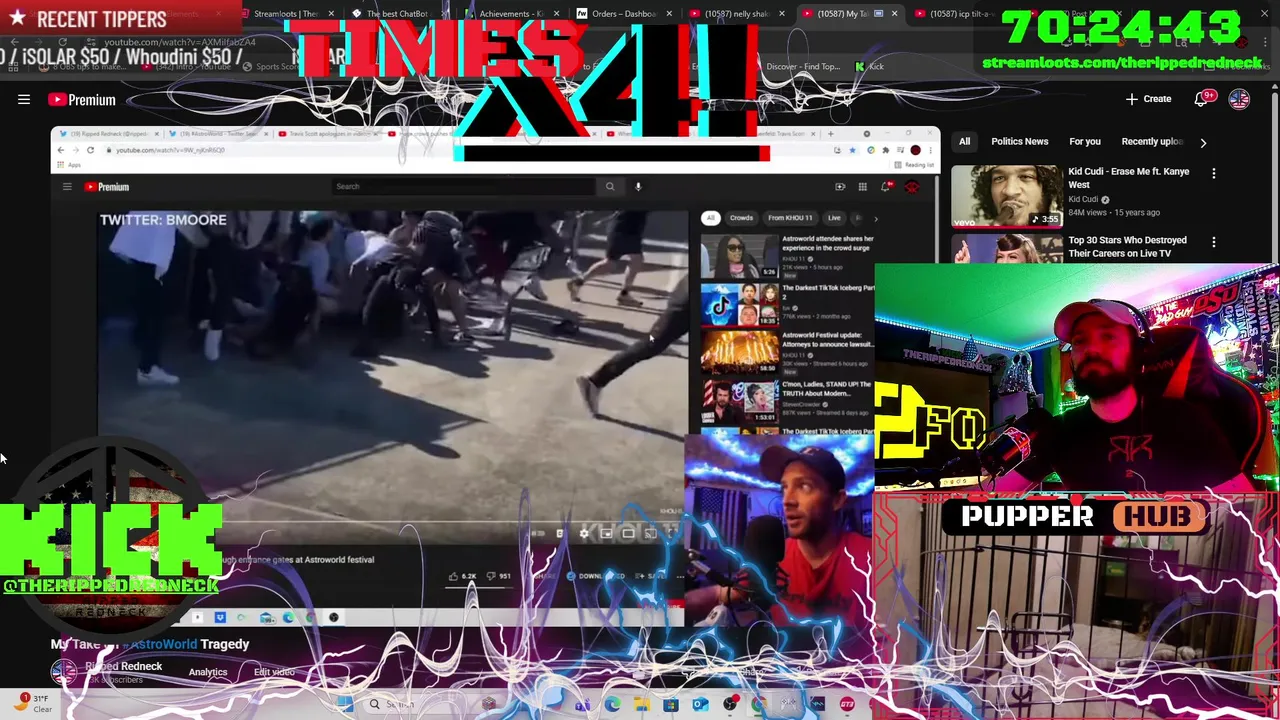This screenshot has height=720, width=1280.
Task: Toggle the player miniplayer icon
Action: (606, 534)
